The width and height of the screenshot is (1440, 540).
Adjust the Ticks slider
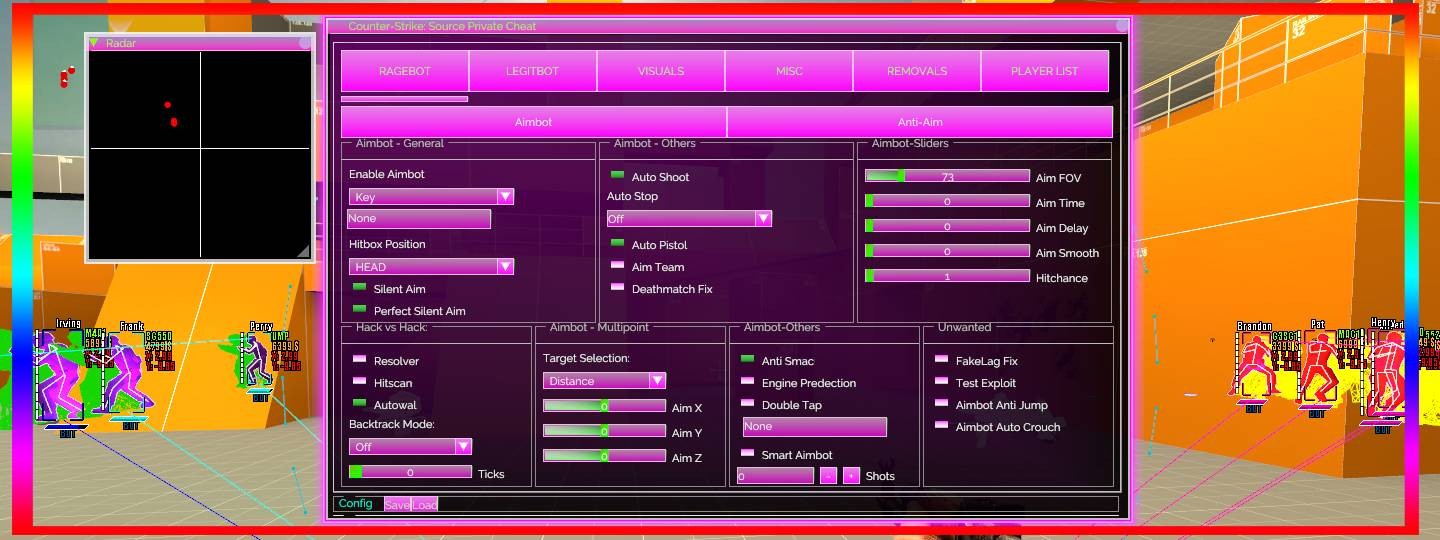pyautogui.click(x=410, y=472)
